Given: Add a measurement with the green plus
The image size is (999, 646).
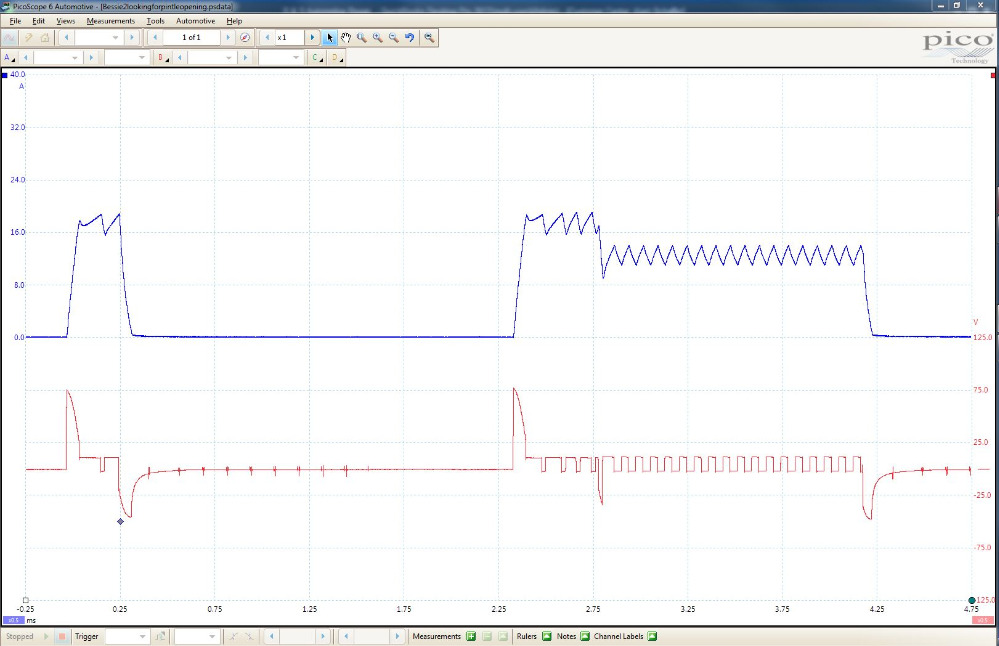Looking at the screenshot, I should tap(471, 636).
